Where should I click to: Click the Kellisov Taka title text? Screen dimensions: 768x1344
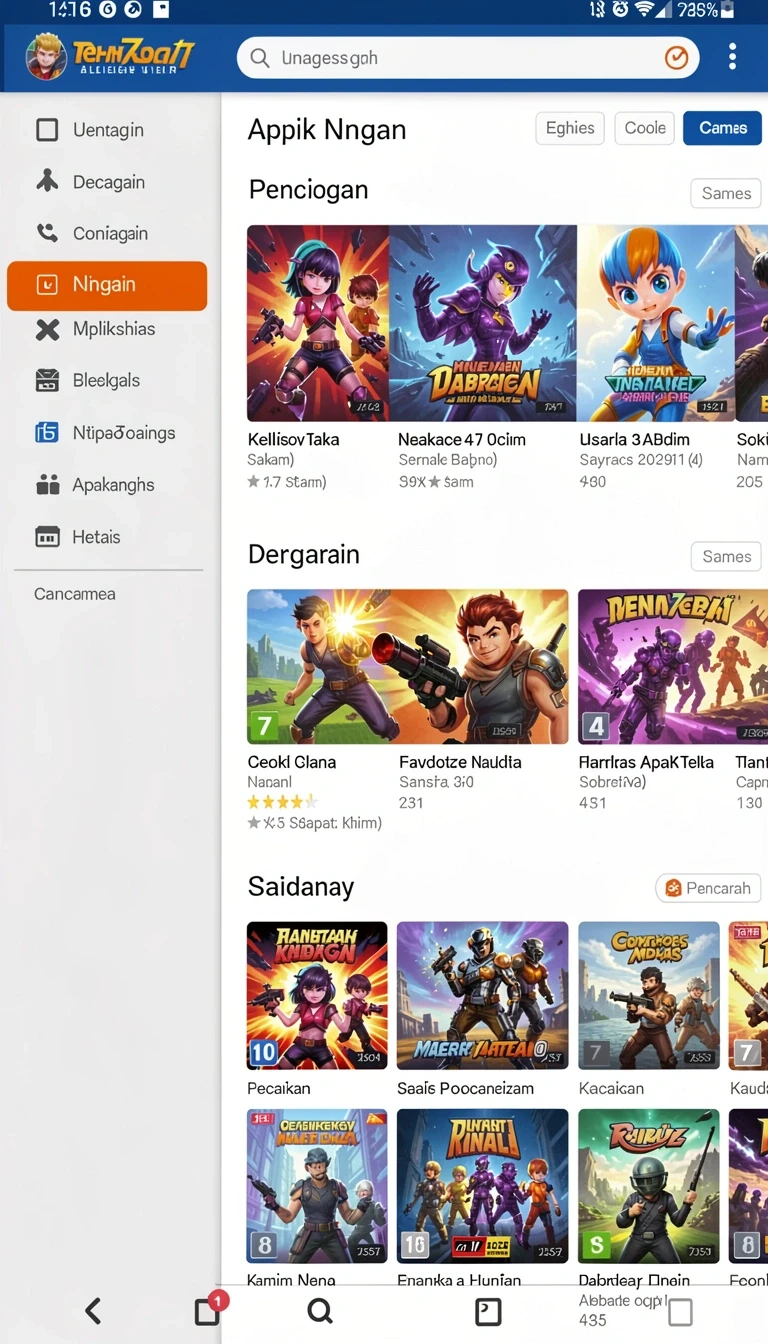point(293,439)
